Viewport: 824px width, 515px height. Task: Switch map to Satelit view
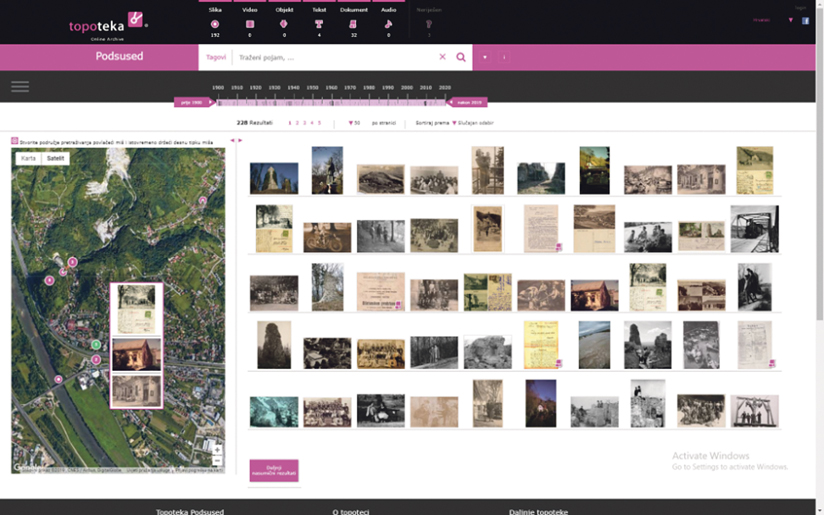pyautogui.click(x=55, y=158)
